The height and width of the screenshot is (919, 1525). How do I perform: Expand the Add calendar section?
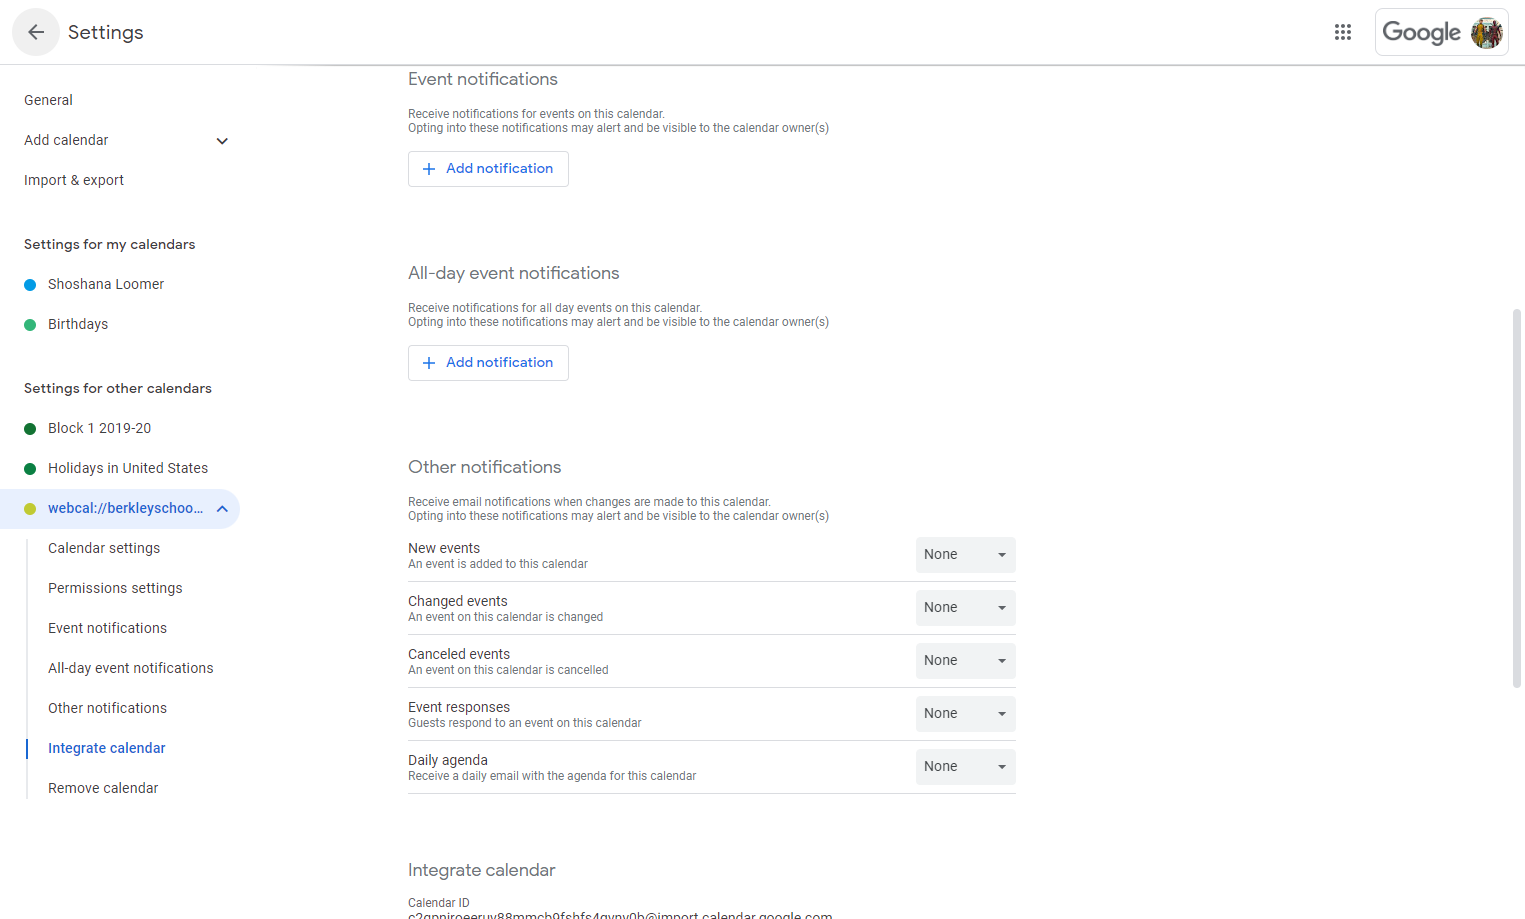point(222,141)
